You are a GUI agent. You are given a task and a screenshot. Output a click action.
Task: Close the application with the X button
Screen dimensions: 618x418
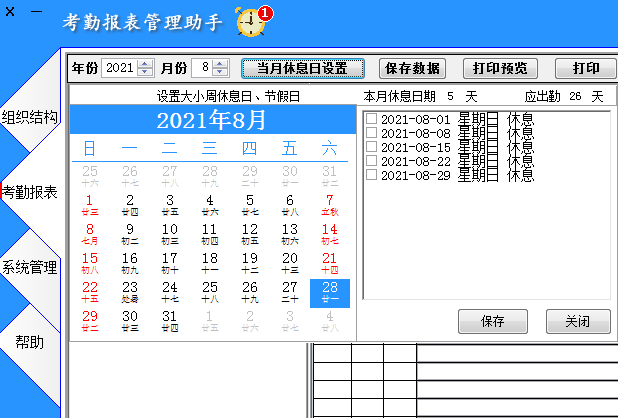pos(10,12)
